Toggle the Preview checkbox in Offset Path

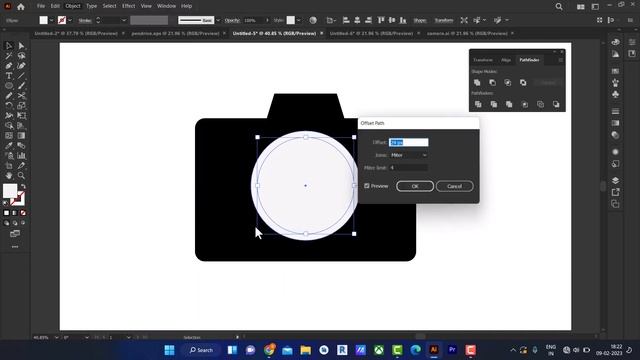[367, 186]
